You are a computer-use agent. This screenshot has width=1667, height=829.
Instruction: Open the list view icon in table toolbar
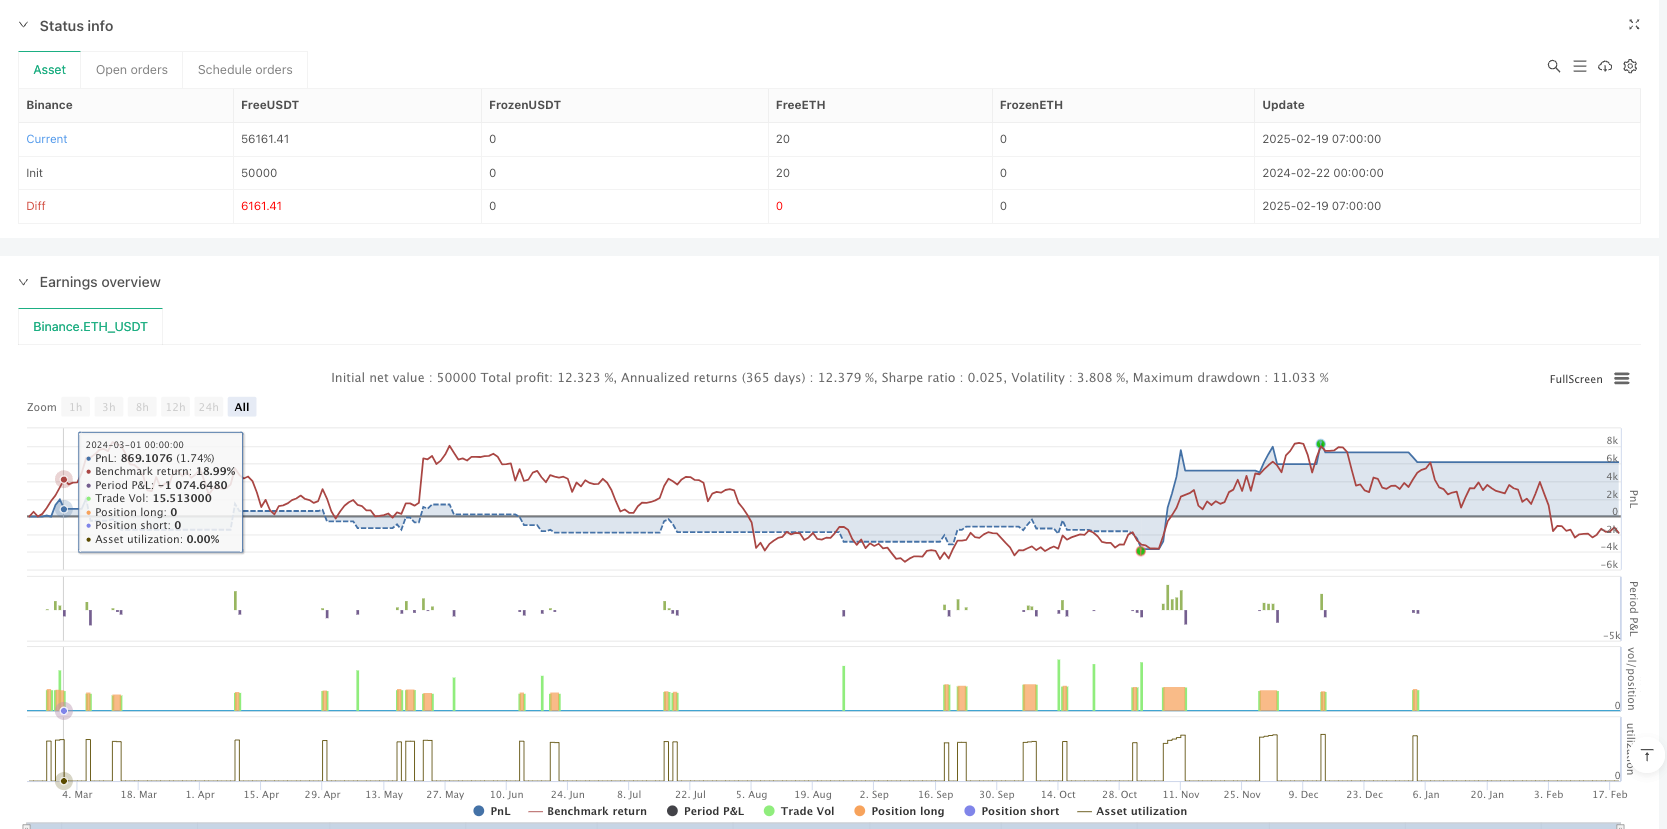(1579, 66)
